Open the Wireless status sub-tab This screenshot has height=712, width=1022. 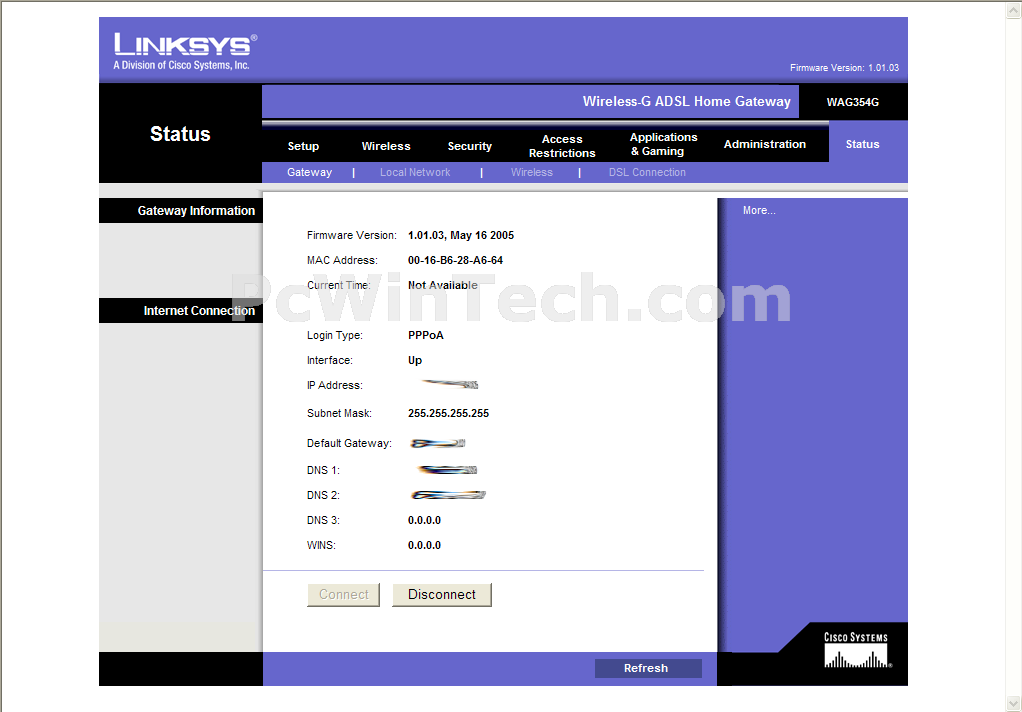point(532,172)
